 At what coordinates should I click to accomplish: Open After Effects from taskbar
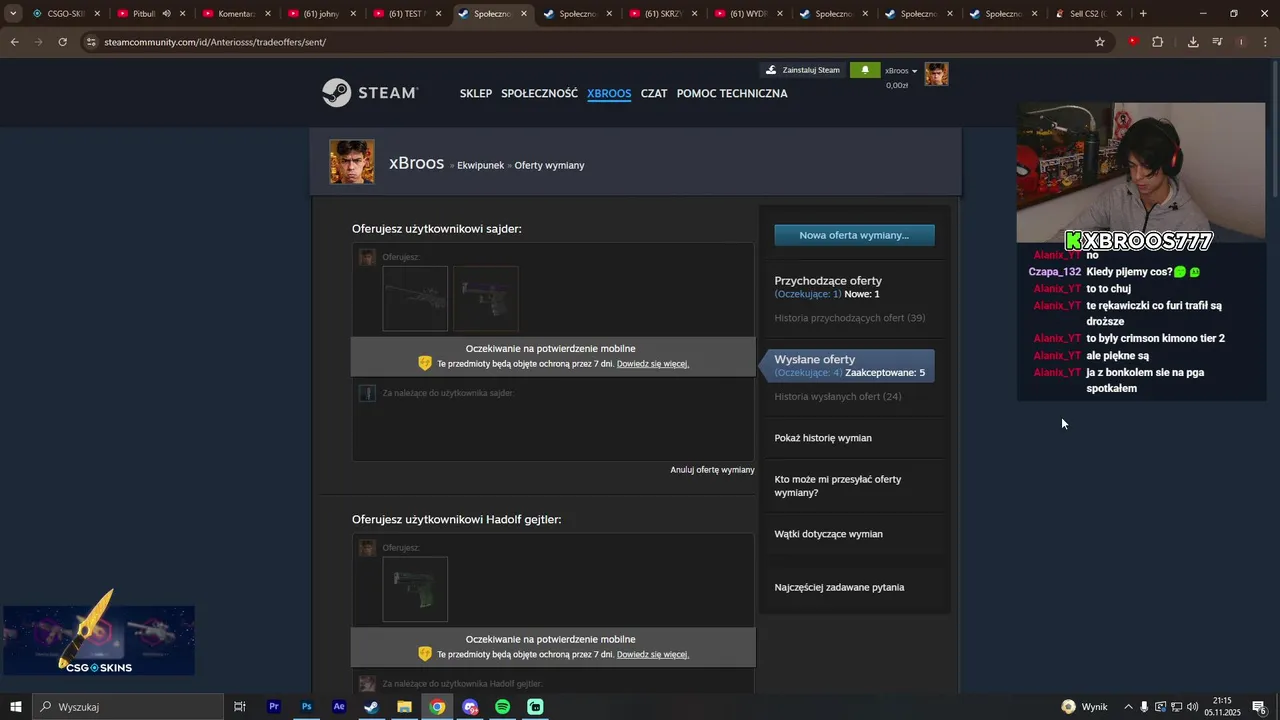coord(339,707)
